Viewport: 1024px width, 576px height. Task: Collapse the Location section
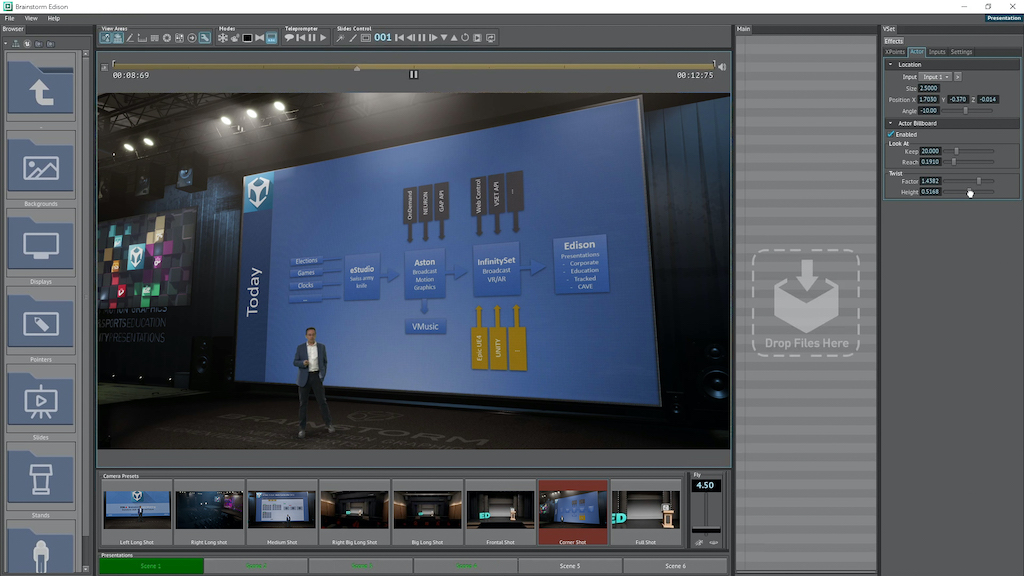[891, 65]
